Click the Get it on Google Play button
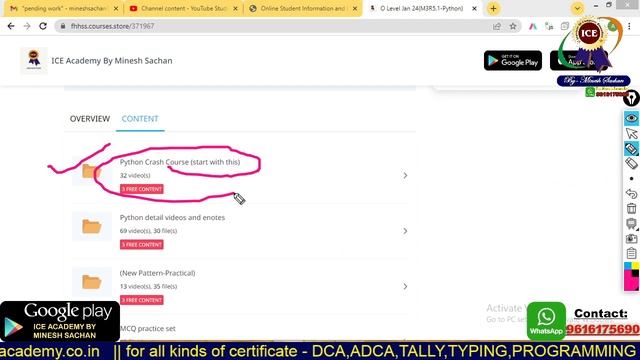 tap(513, 60)
